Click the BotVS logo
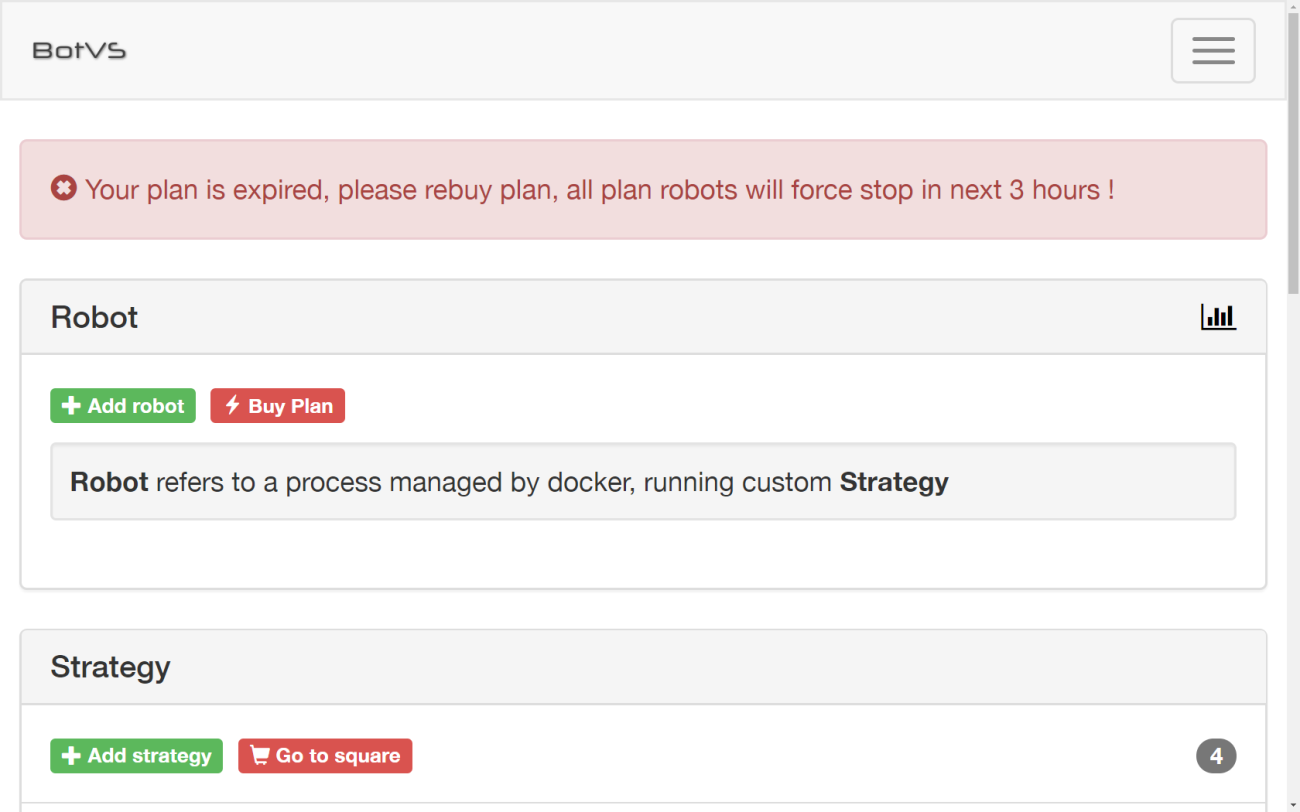1300x812 pixels. point(79,50)
